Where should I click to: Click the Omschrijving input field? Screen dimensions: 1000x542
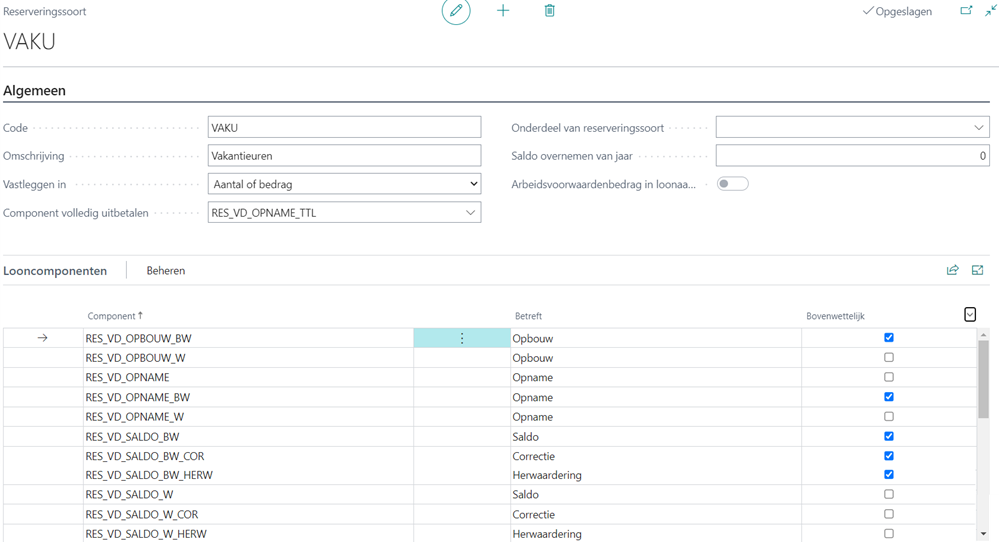344,156
